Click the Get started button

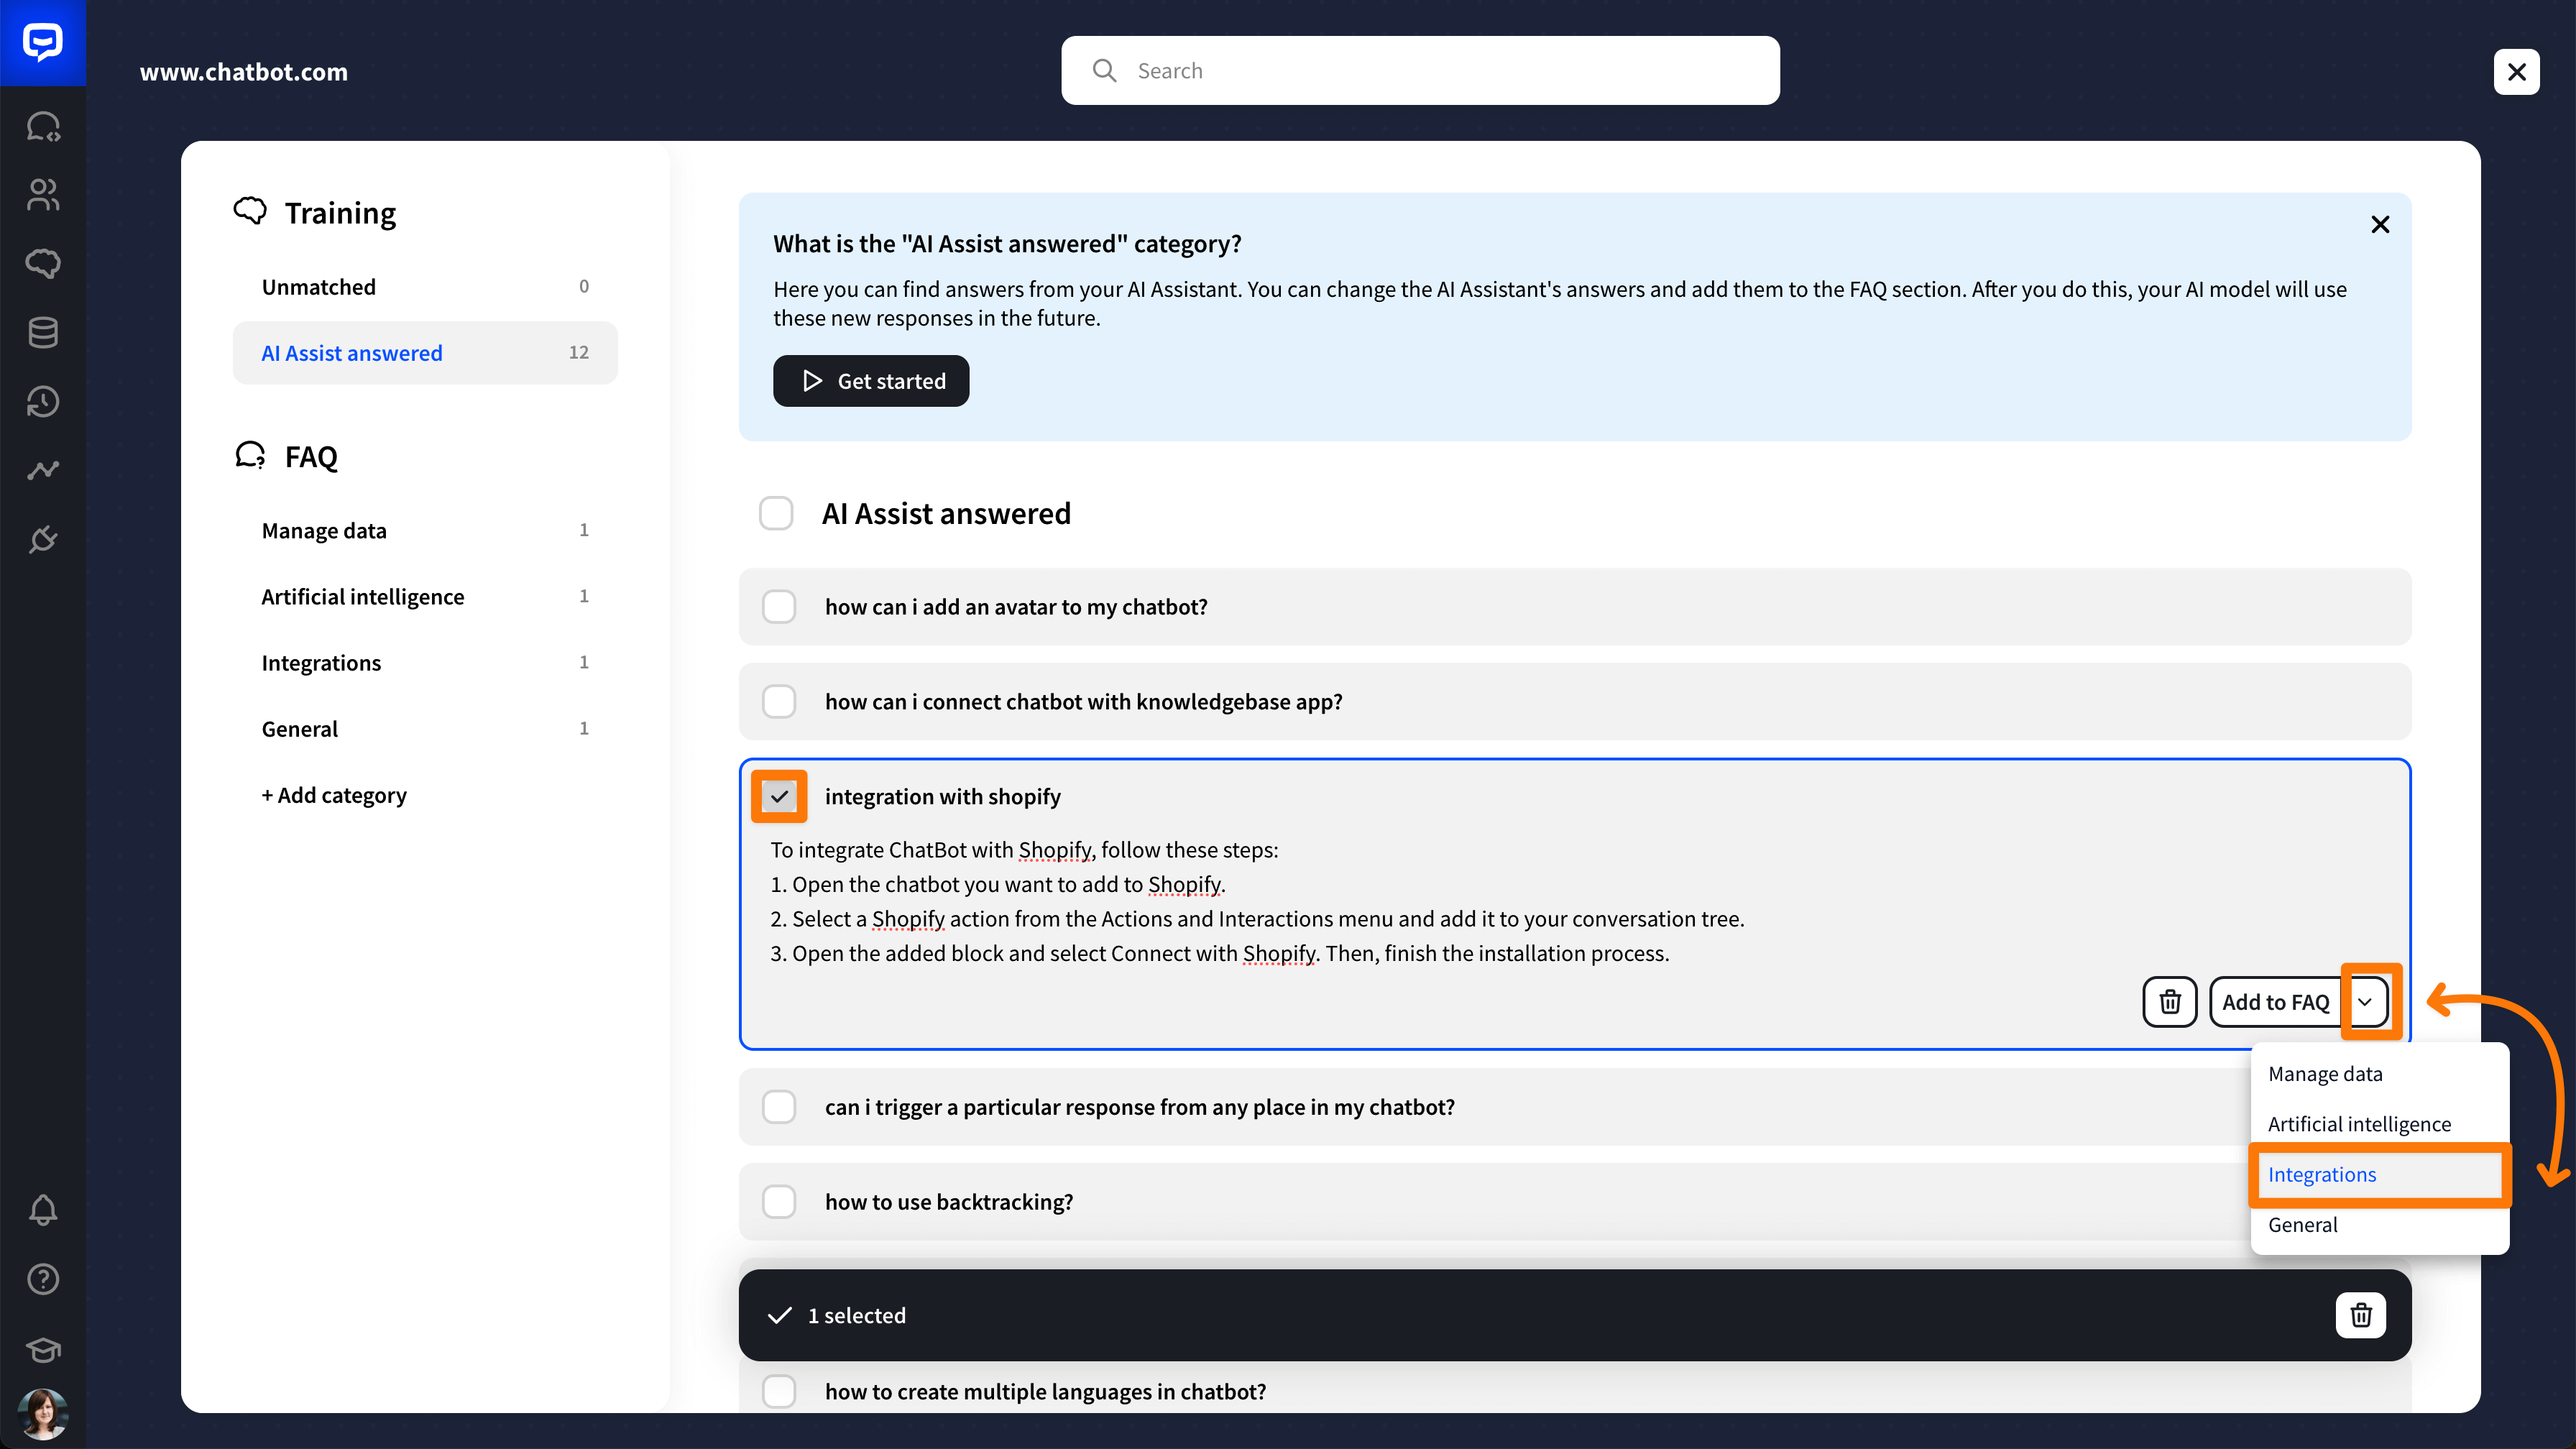871,381
